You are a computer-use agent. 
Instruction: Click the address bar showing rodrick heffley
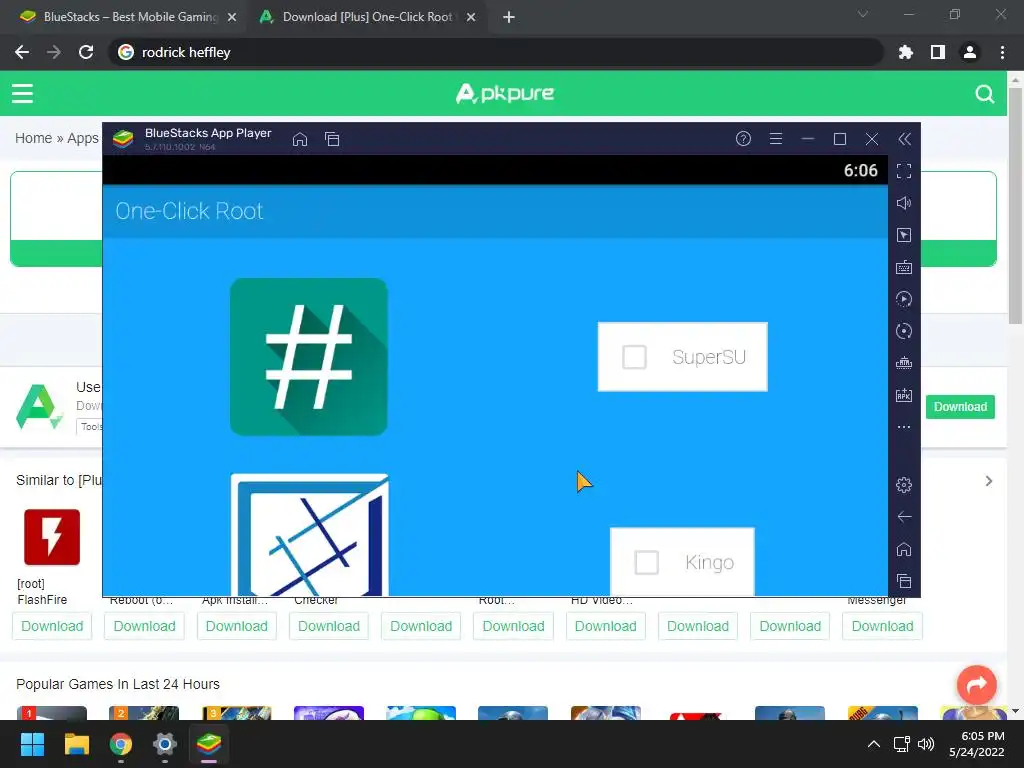pyautogui.click(x=495, y=52)
